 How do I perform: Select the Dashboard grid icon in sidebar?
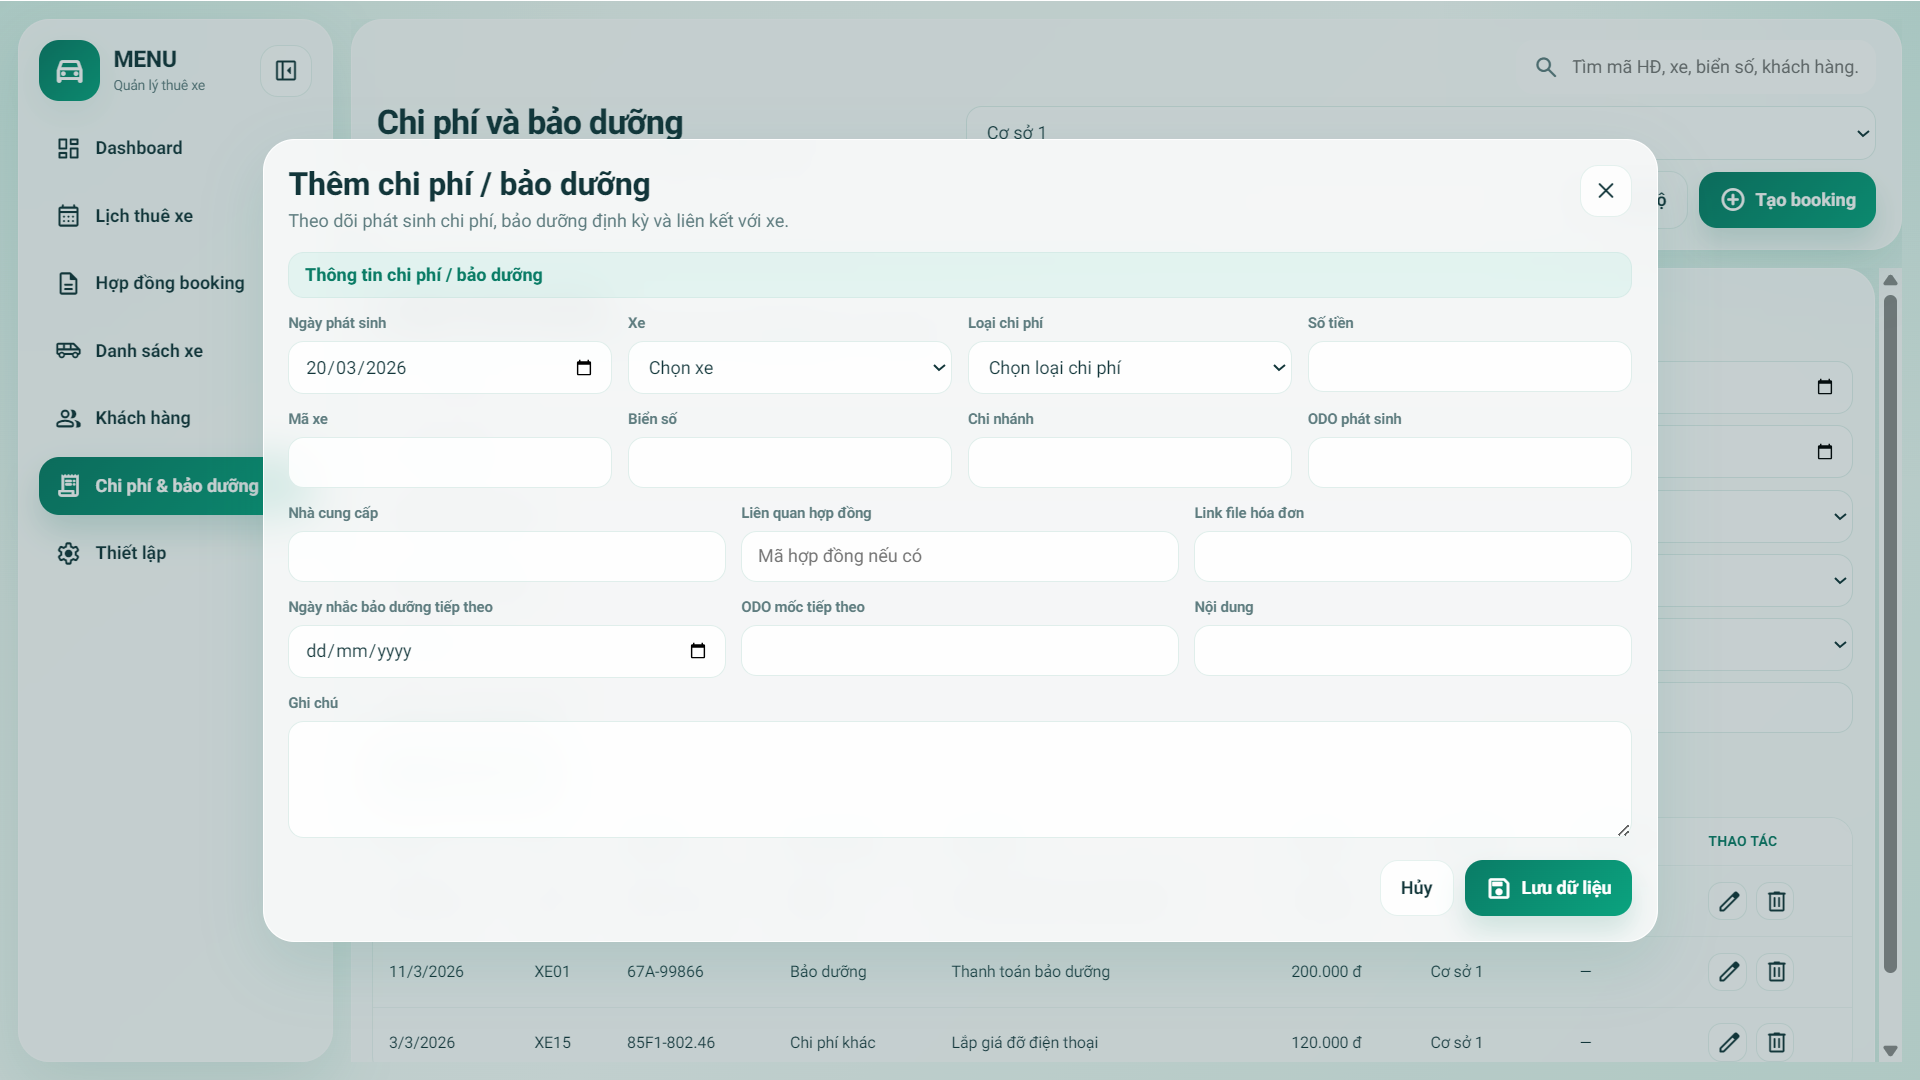click(67, 147)
